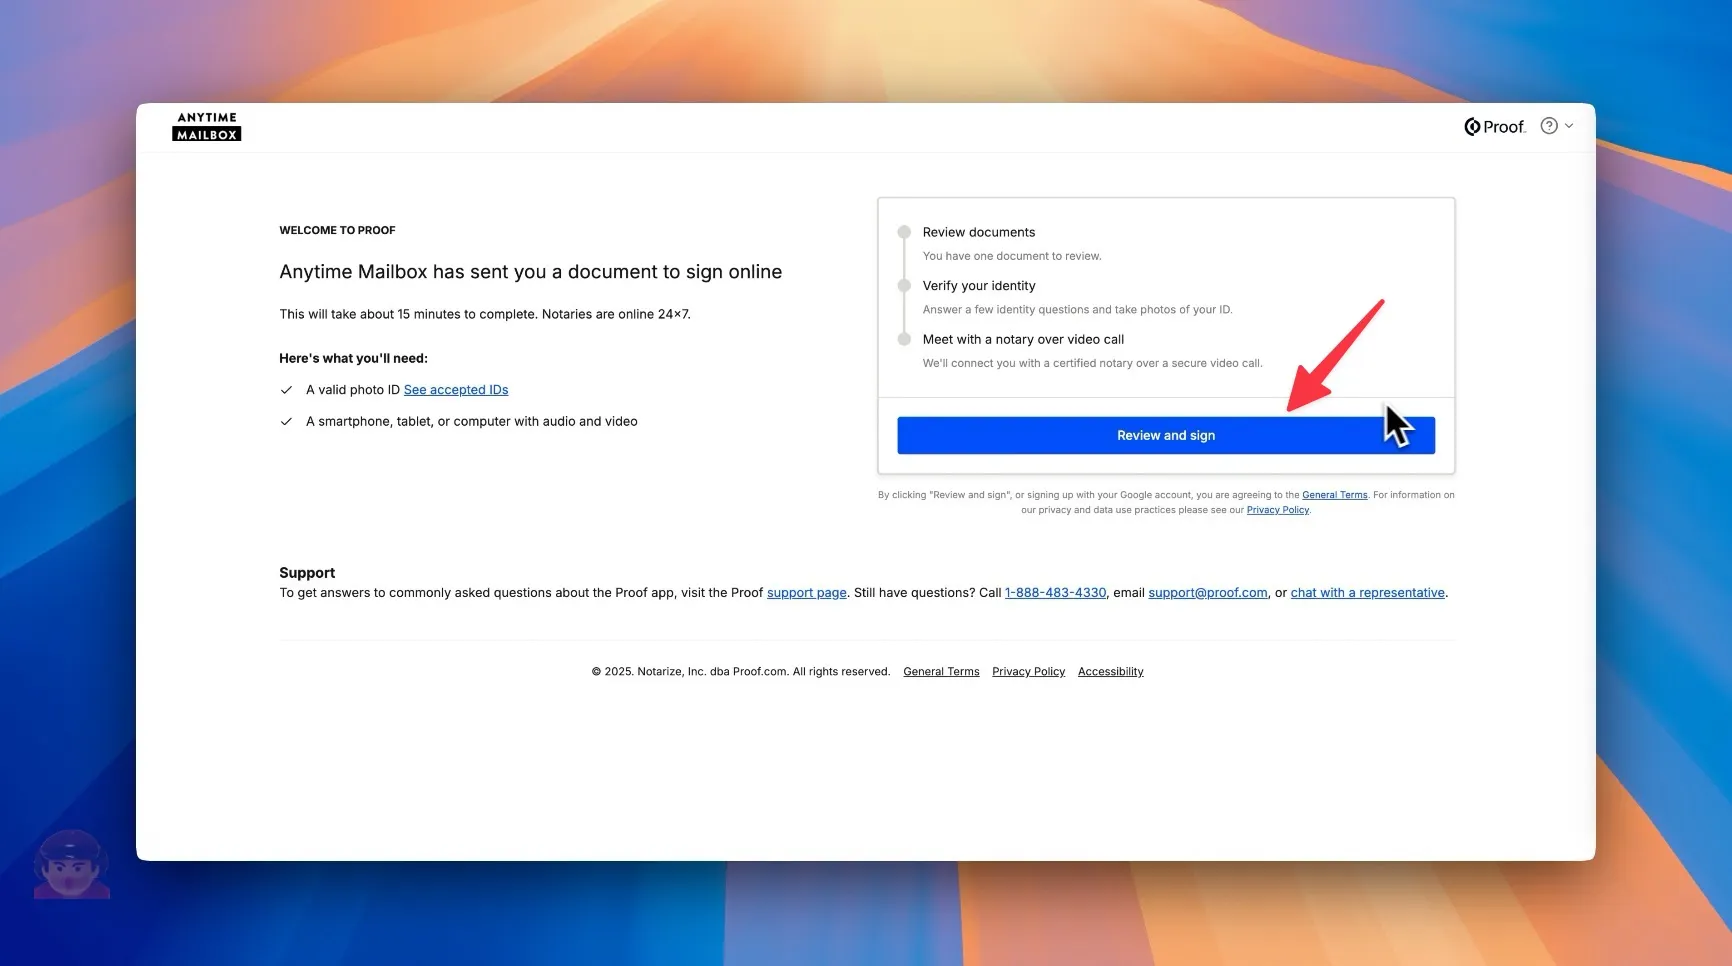
Task: Click the avatar in the desktop corner
Action: tap(71, 864)
